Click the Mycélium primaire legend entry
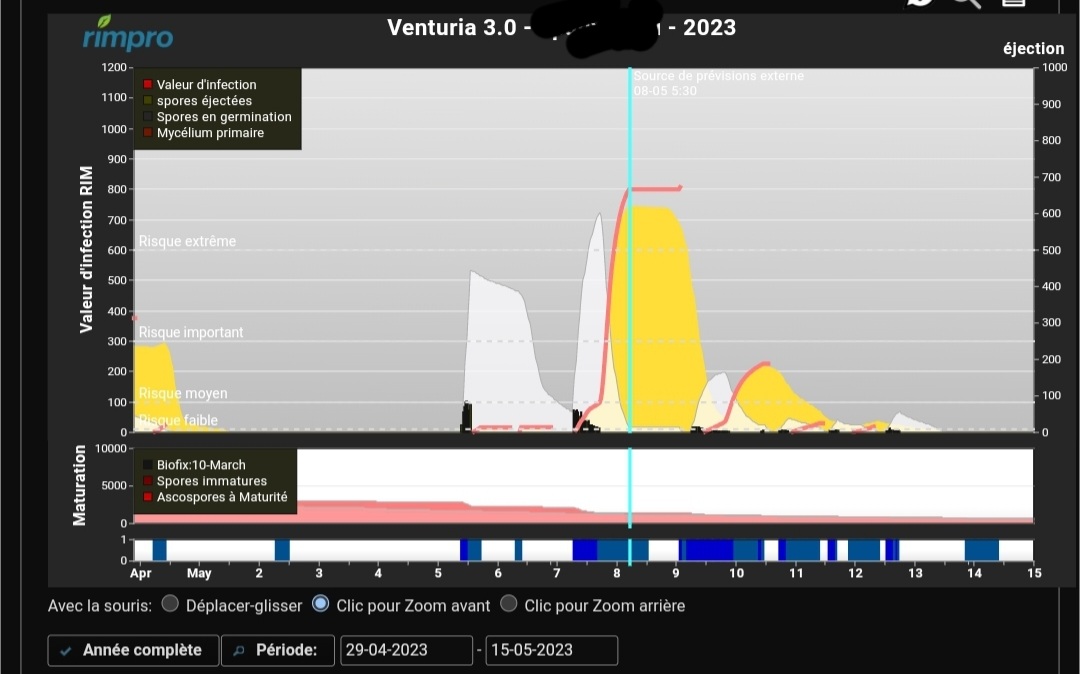 pos(204,133)
